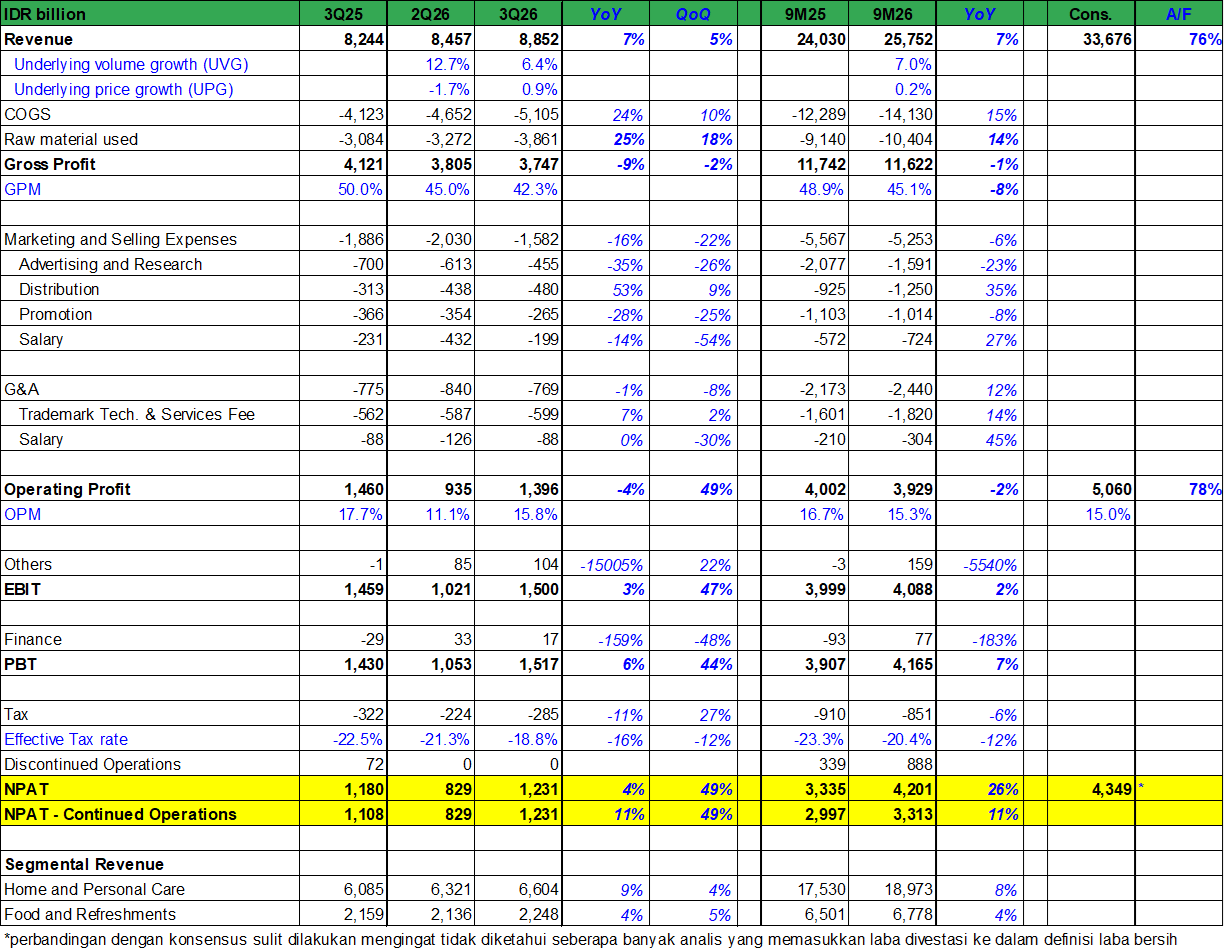Click the Others row label
This screenshot has width=1224, height=952.
(28, 564)
